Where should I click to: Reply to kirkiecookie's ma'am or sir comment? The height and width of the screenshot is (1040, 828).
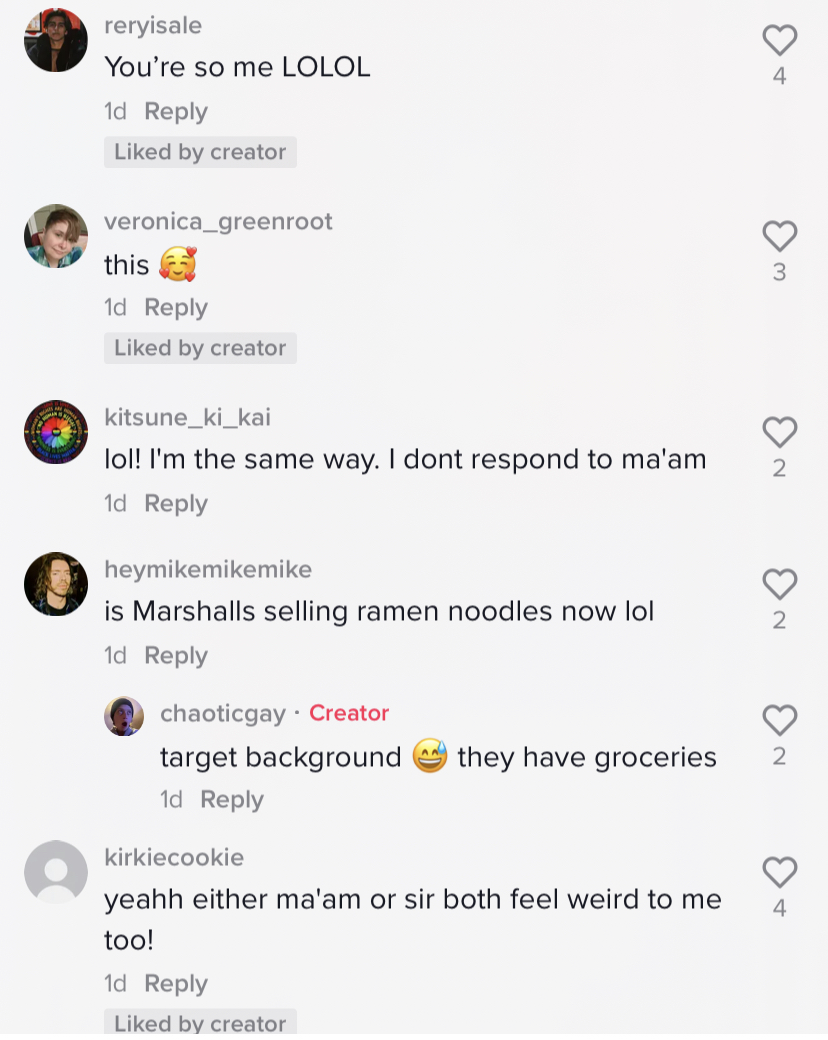coord(176,983)
